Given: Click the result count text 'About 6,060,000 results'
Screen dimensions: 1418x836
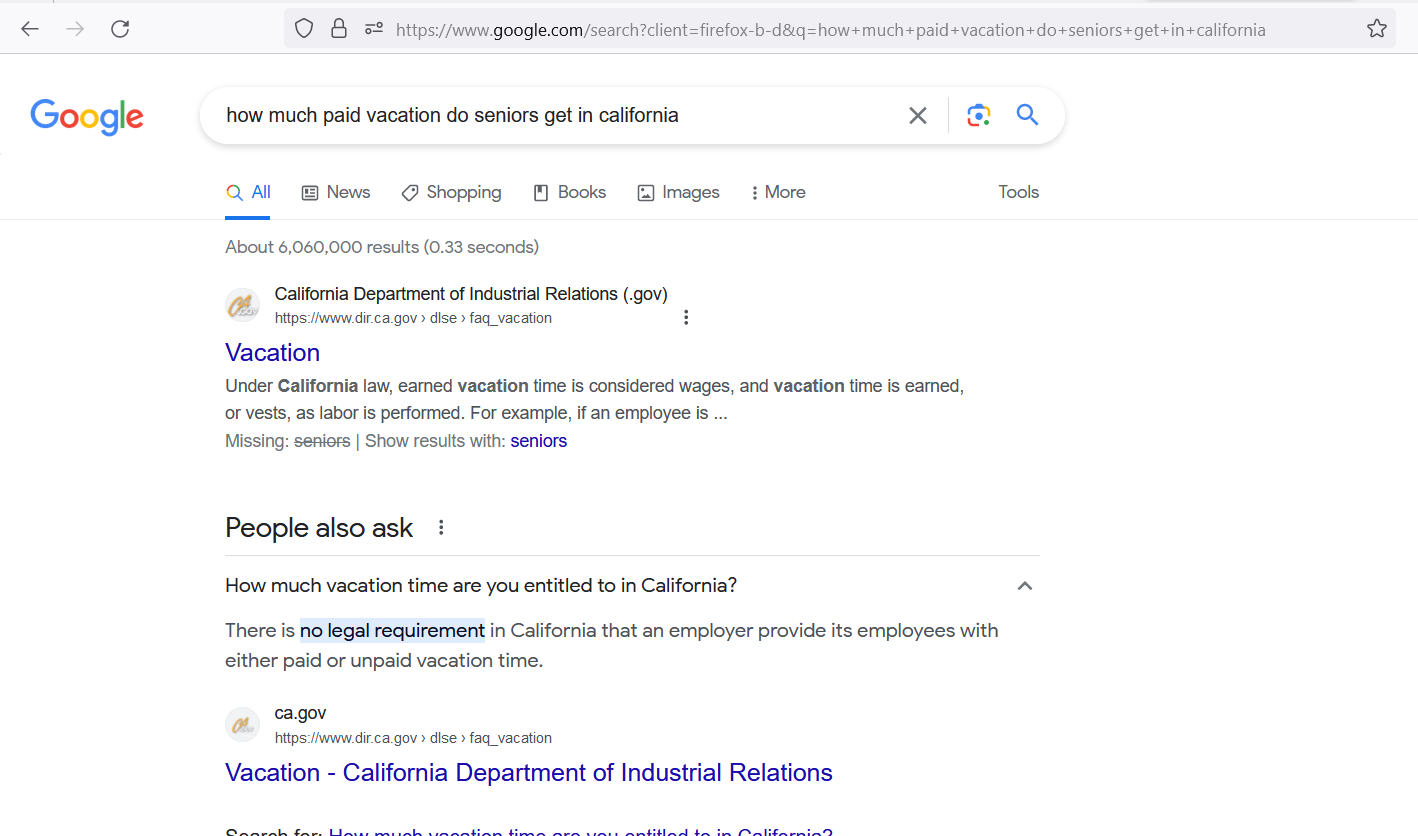Looking at the screenshot, I should click(x=322, y=247).
